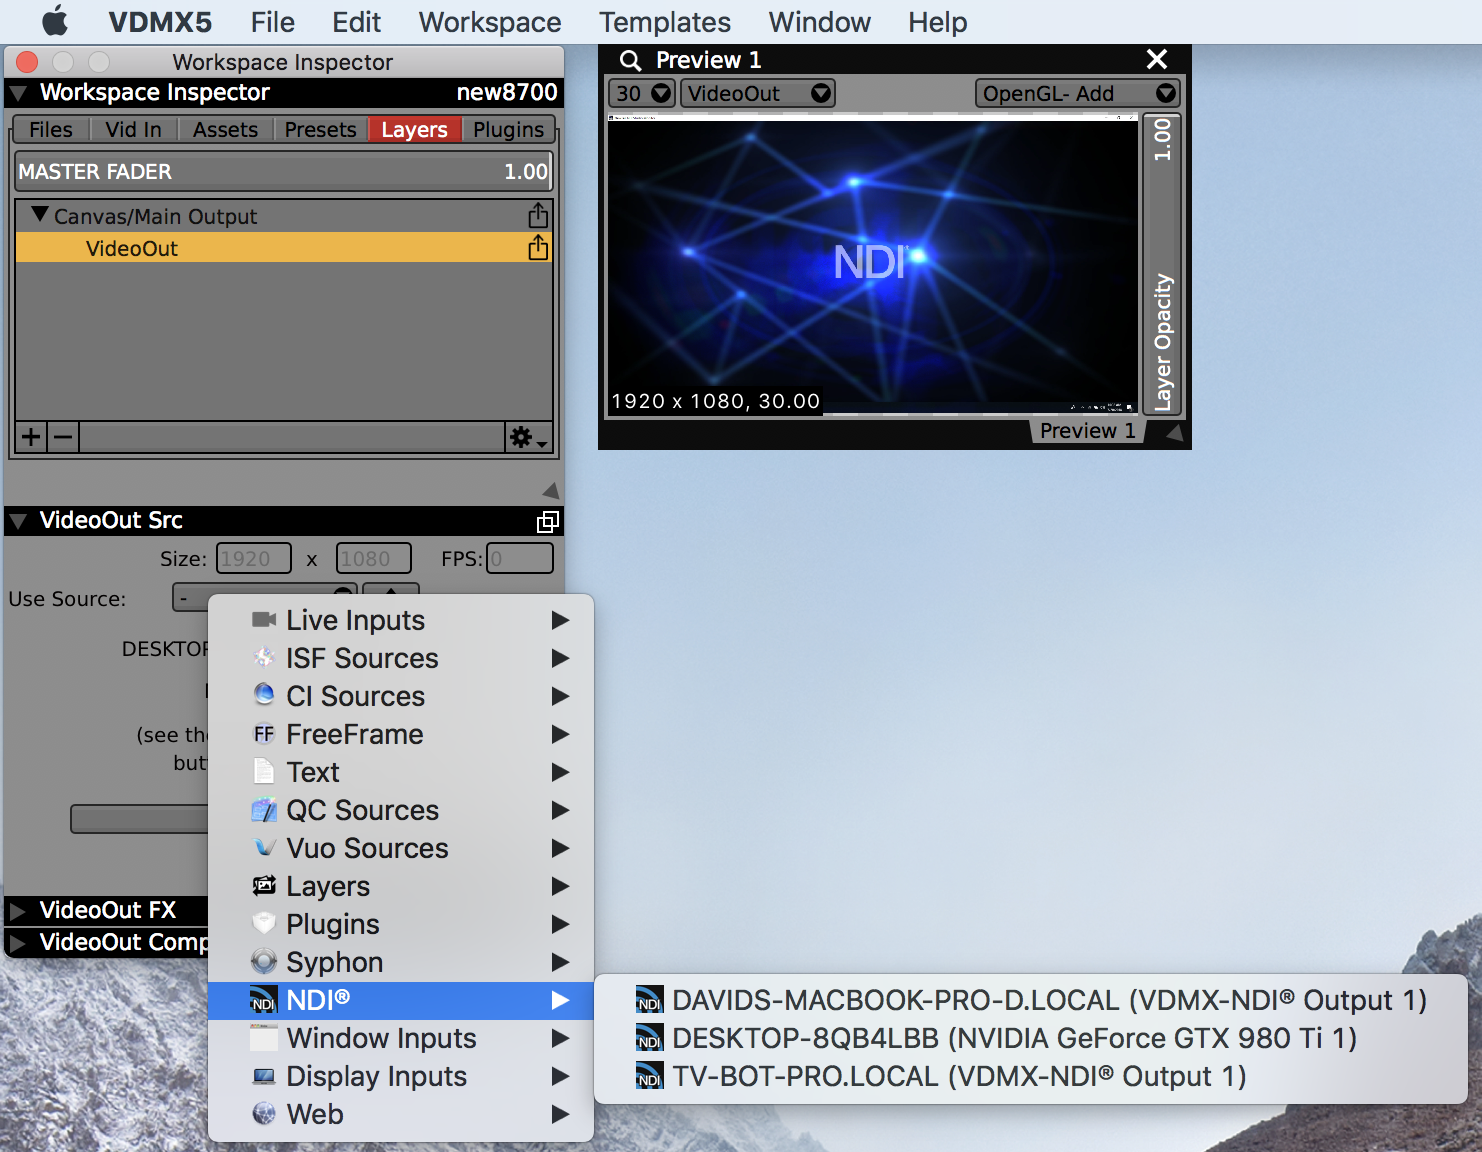Screen dimensions: 1482x1152
Task: Add a new layer with plus button
Action: pos(31,437)
